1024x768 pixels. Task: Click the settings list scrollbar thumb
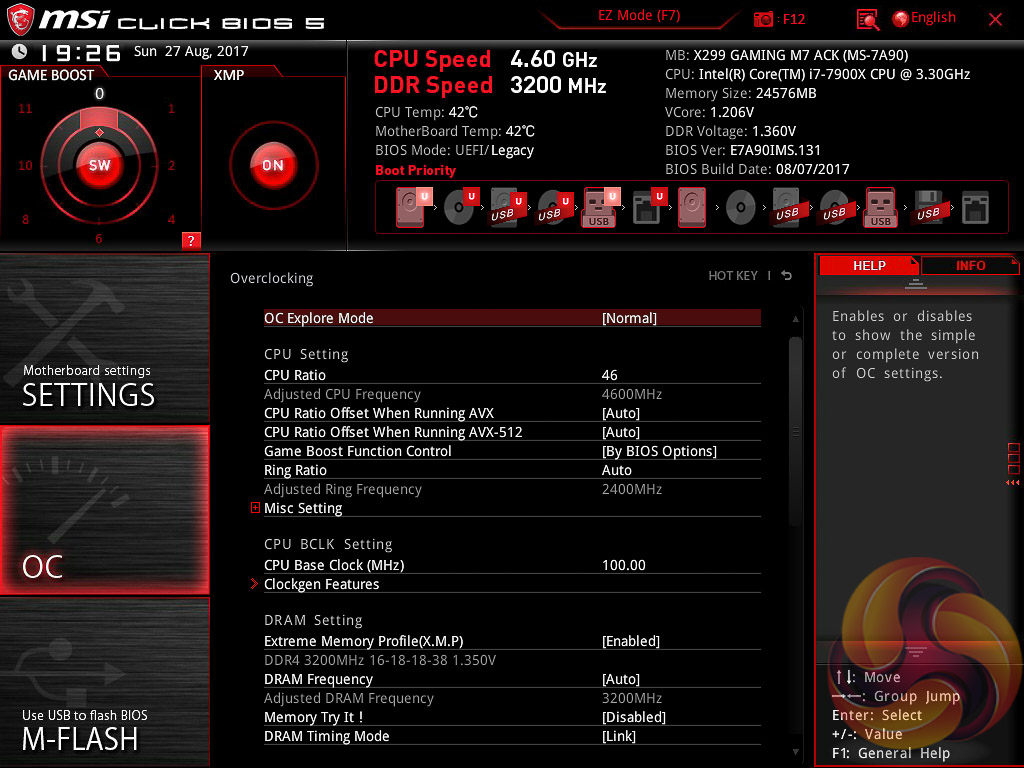pyautogui.click(x=795, y=431)
